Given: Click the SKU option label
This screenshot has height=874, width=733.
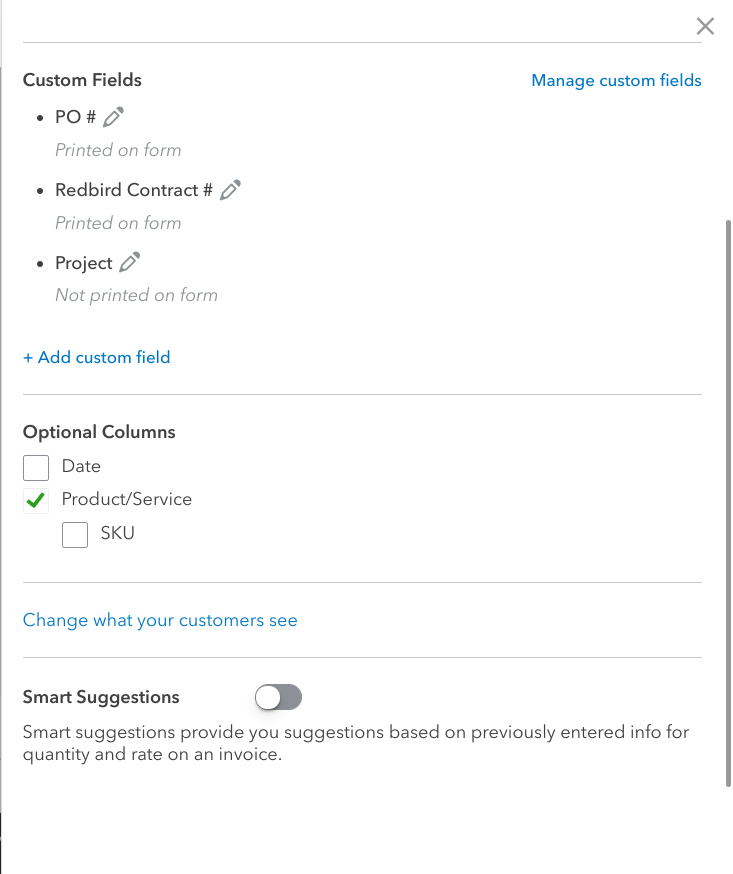Looking at the screenshot, I should (117, 533).
